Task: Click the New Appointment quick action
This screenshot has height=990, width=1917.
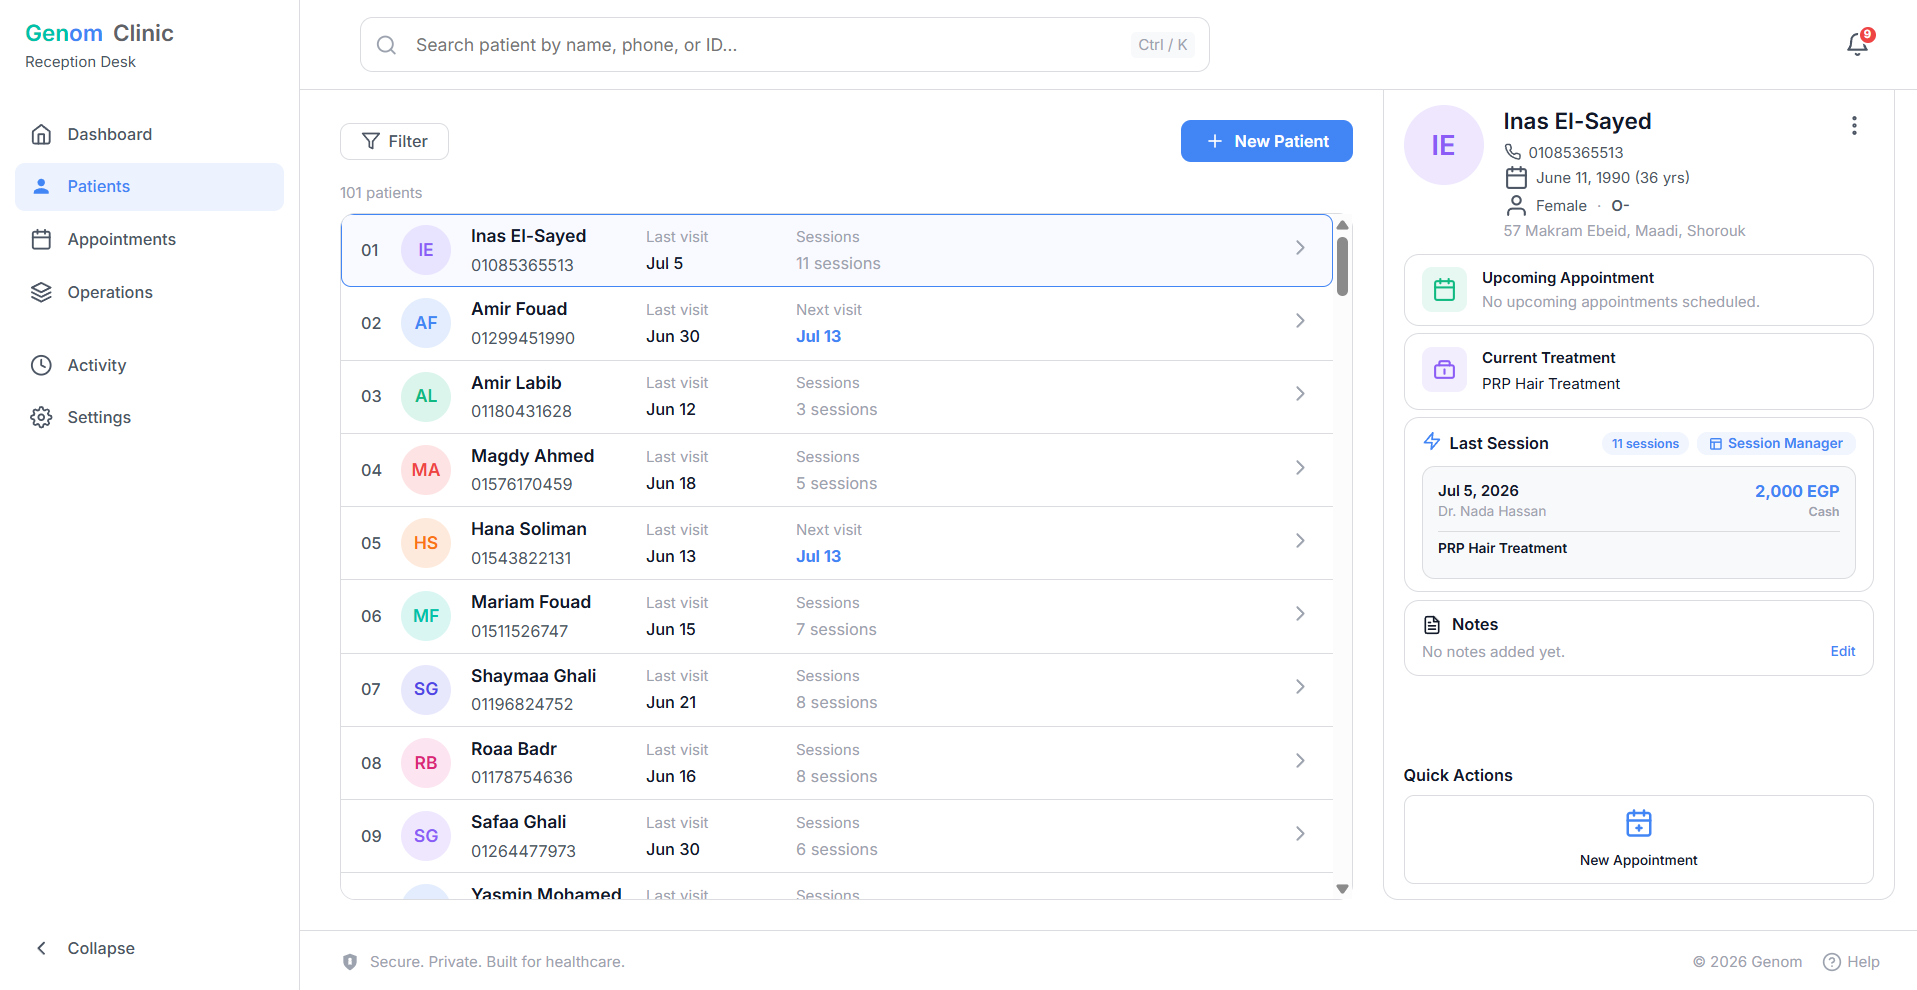Action: coord(1639,839)
